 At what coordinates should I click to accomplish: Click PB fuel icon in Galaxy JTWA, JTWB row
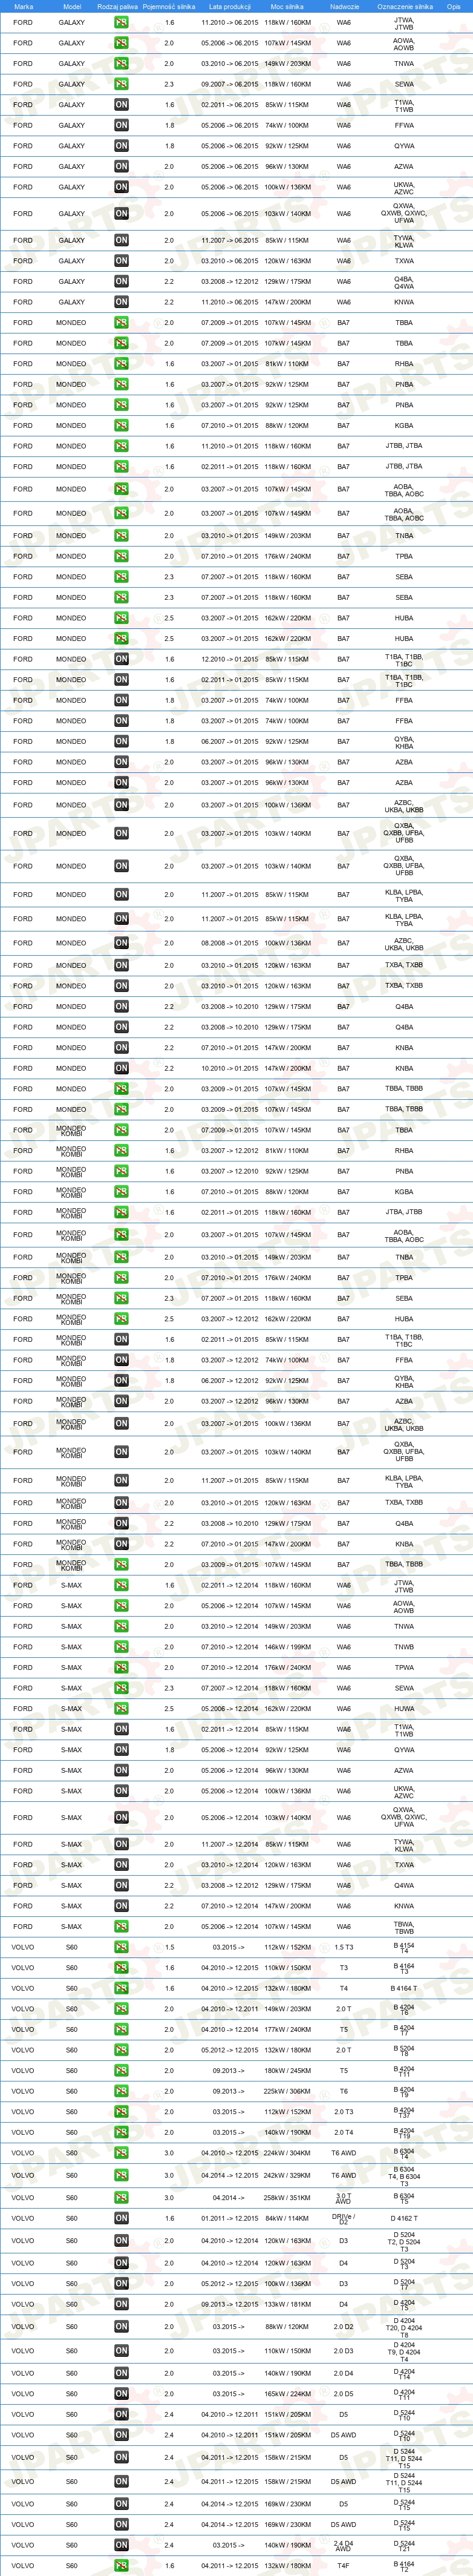[x=121, y=22]
